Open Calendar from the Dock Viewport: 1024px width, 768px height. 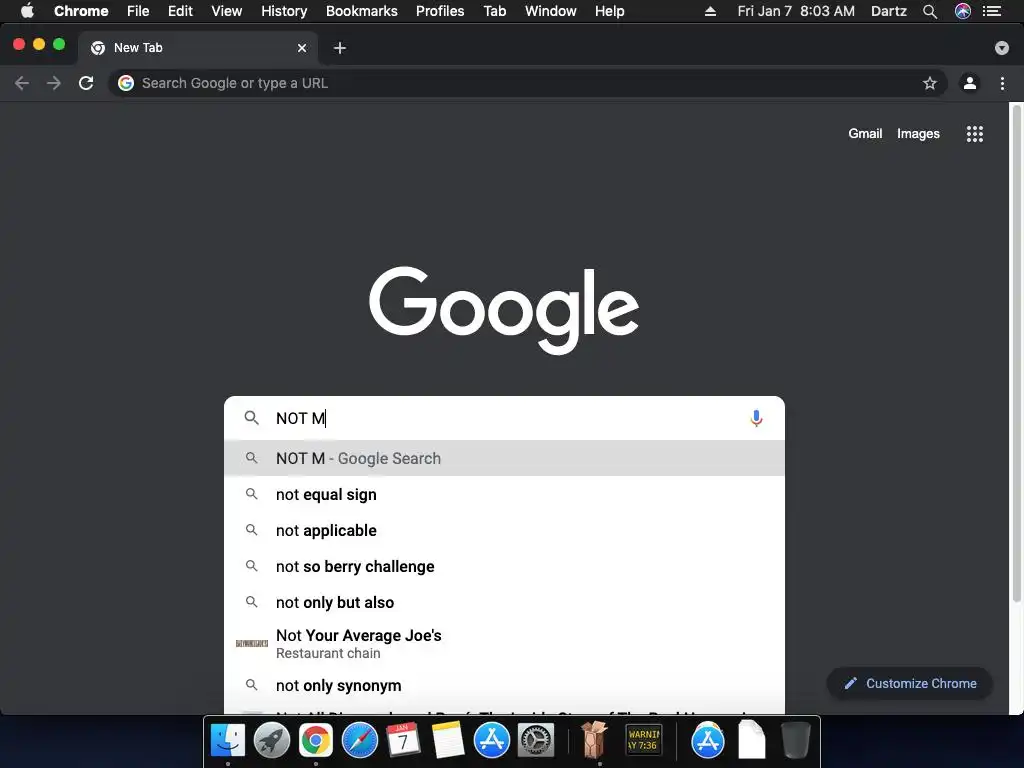(x=403, y=741)
